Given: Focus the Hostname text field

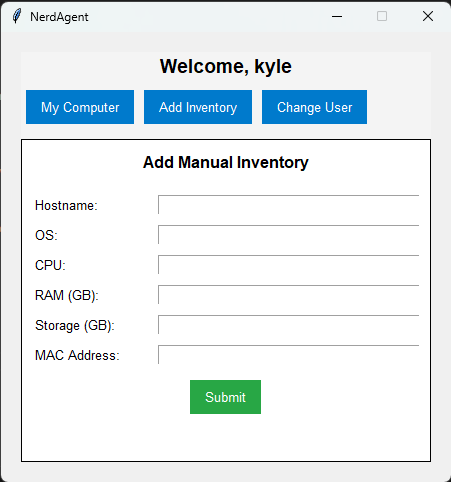Looking at the screenshot, I should (289, 205).
